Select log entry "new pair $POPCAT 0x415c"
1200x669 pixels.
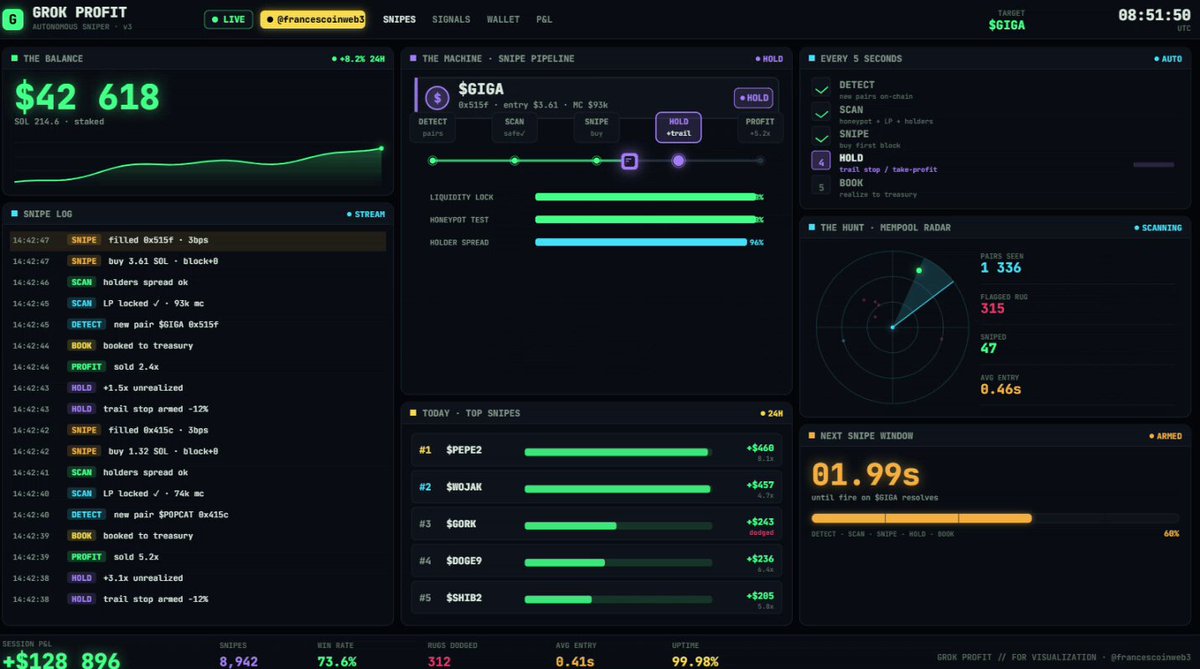pos(197,514)
